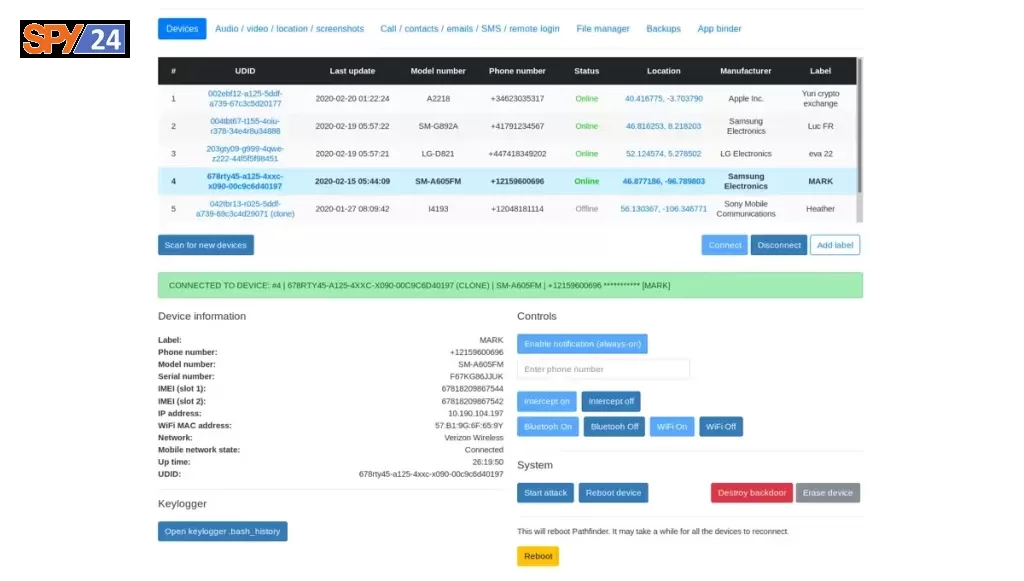Click the green connected-device status banner
The width and height of the screenshot is (1024, 581).
click(510, 285)
